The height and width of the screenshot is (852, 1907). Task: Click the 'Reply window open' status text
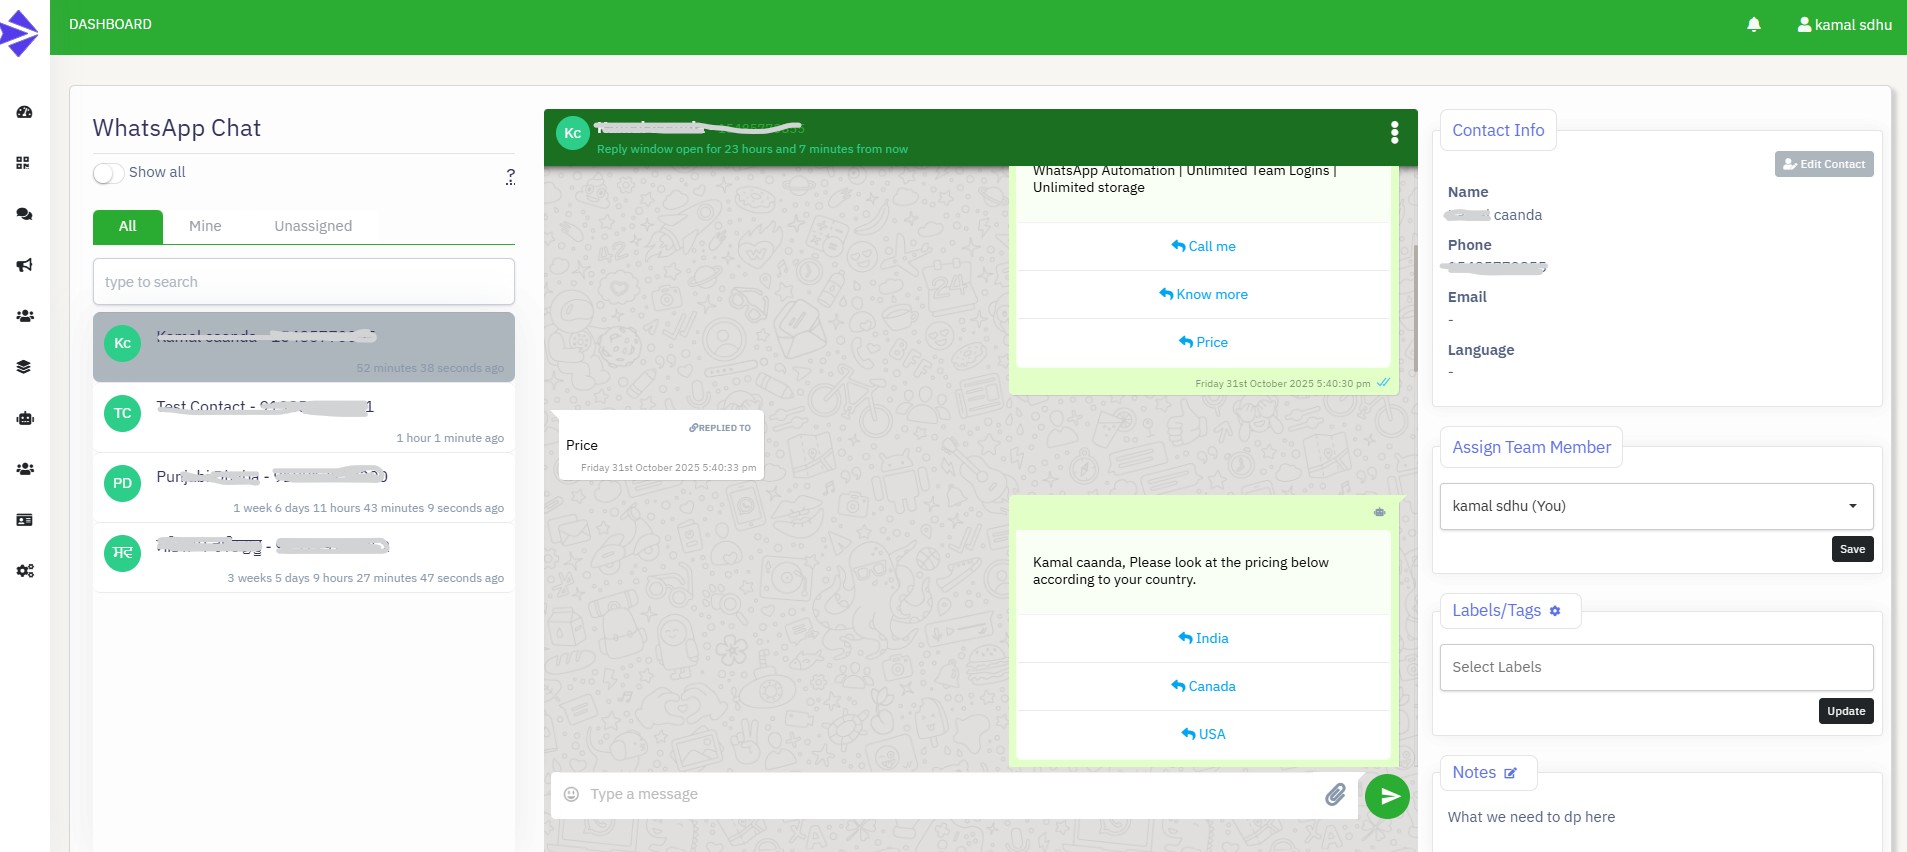pos(752,149)
